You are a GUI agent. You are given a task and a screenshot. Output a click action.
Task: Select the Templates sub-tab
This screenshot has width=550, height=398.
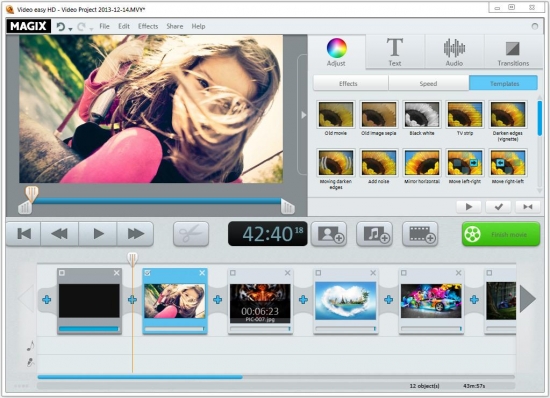coord(503,83)
